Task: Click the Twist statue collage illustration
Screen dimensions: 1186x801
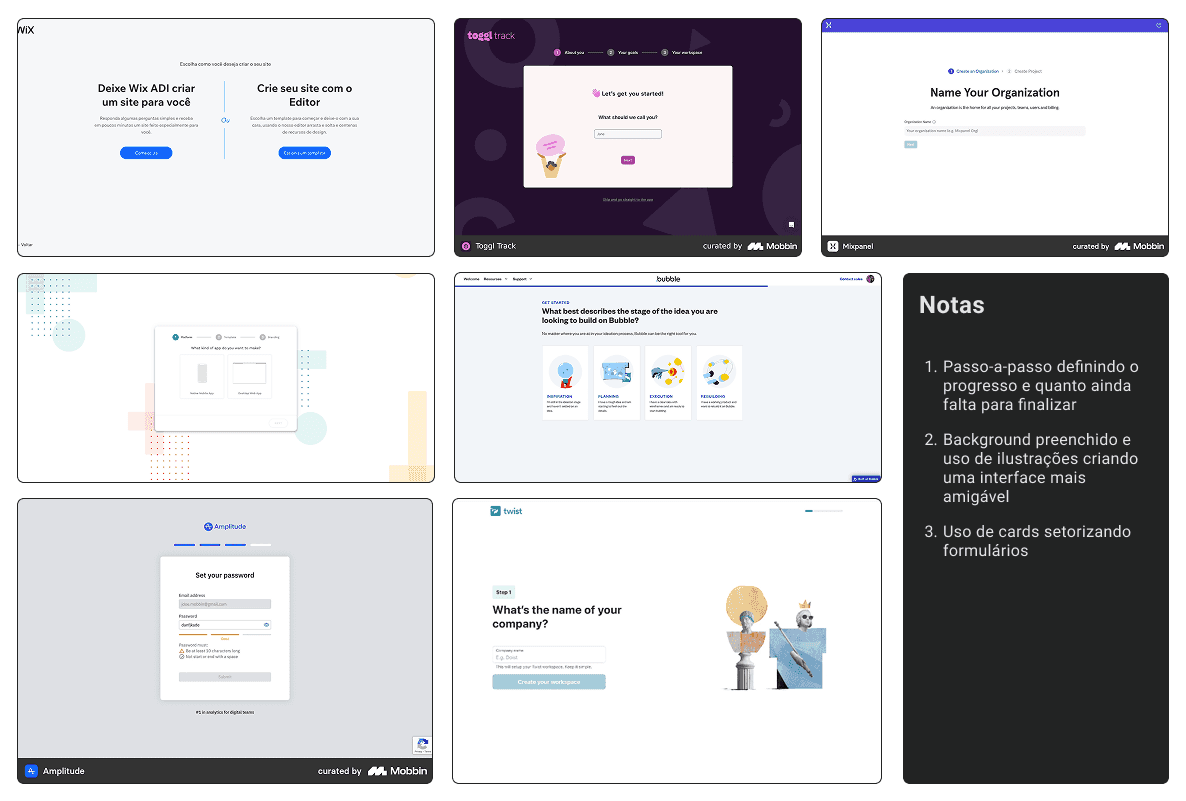Action: pyautogui.click(x=776, y=638)
